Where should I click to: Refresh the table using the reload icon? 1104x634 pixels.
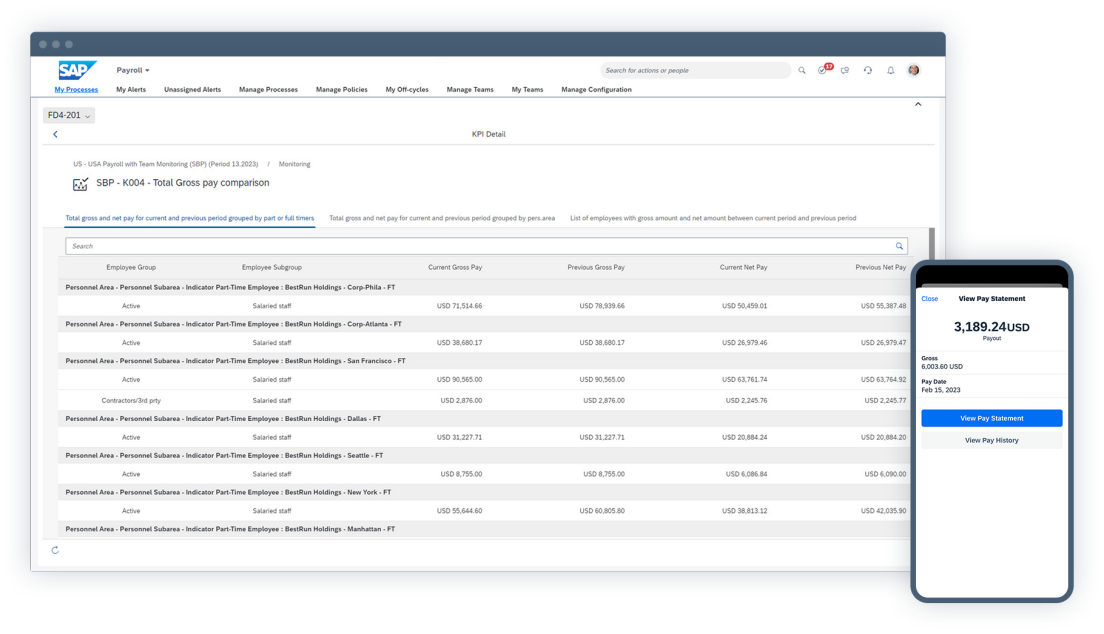coord(55,549)
